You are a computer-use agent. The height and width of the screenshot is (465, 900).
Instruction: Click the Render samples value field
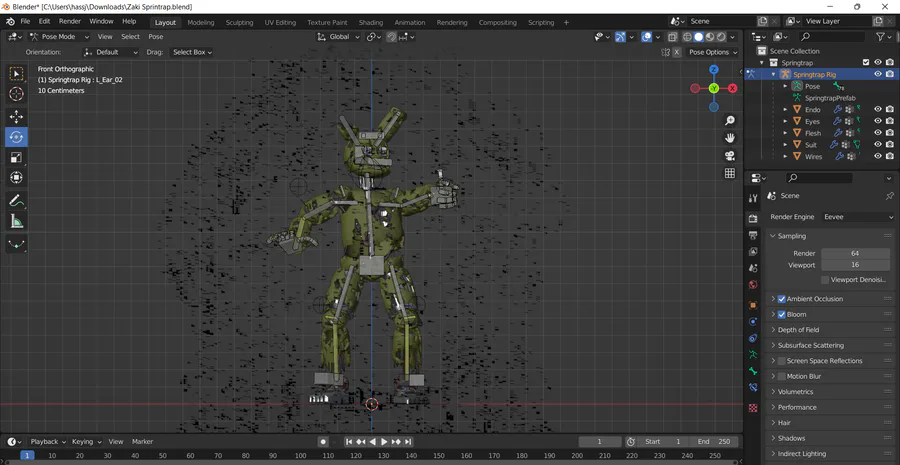pyautogui.click(x=855, y=253)
